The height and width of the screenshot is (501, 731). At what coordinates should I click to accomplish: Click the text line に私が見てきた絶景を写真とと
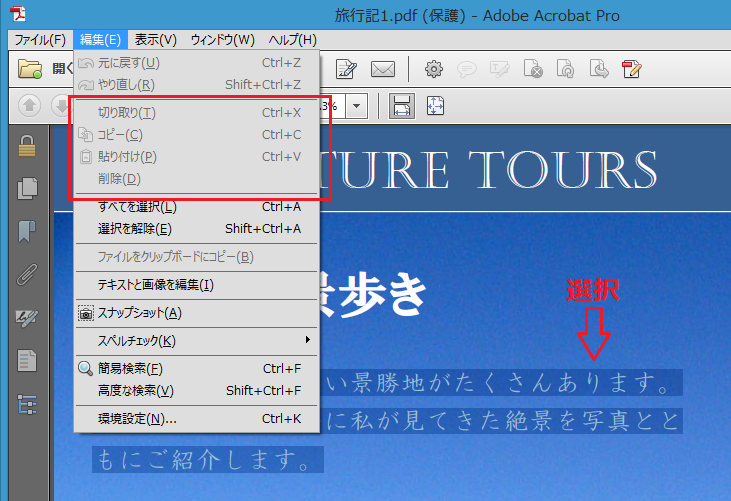pos(502,421)
